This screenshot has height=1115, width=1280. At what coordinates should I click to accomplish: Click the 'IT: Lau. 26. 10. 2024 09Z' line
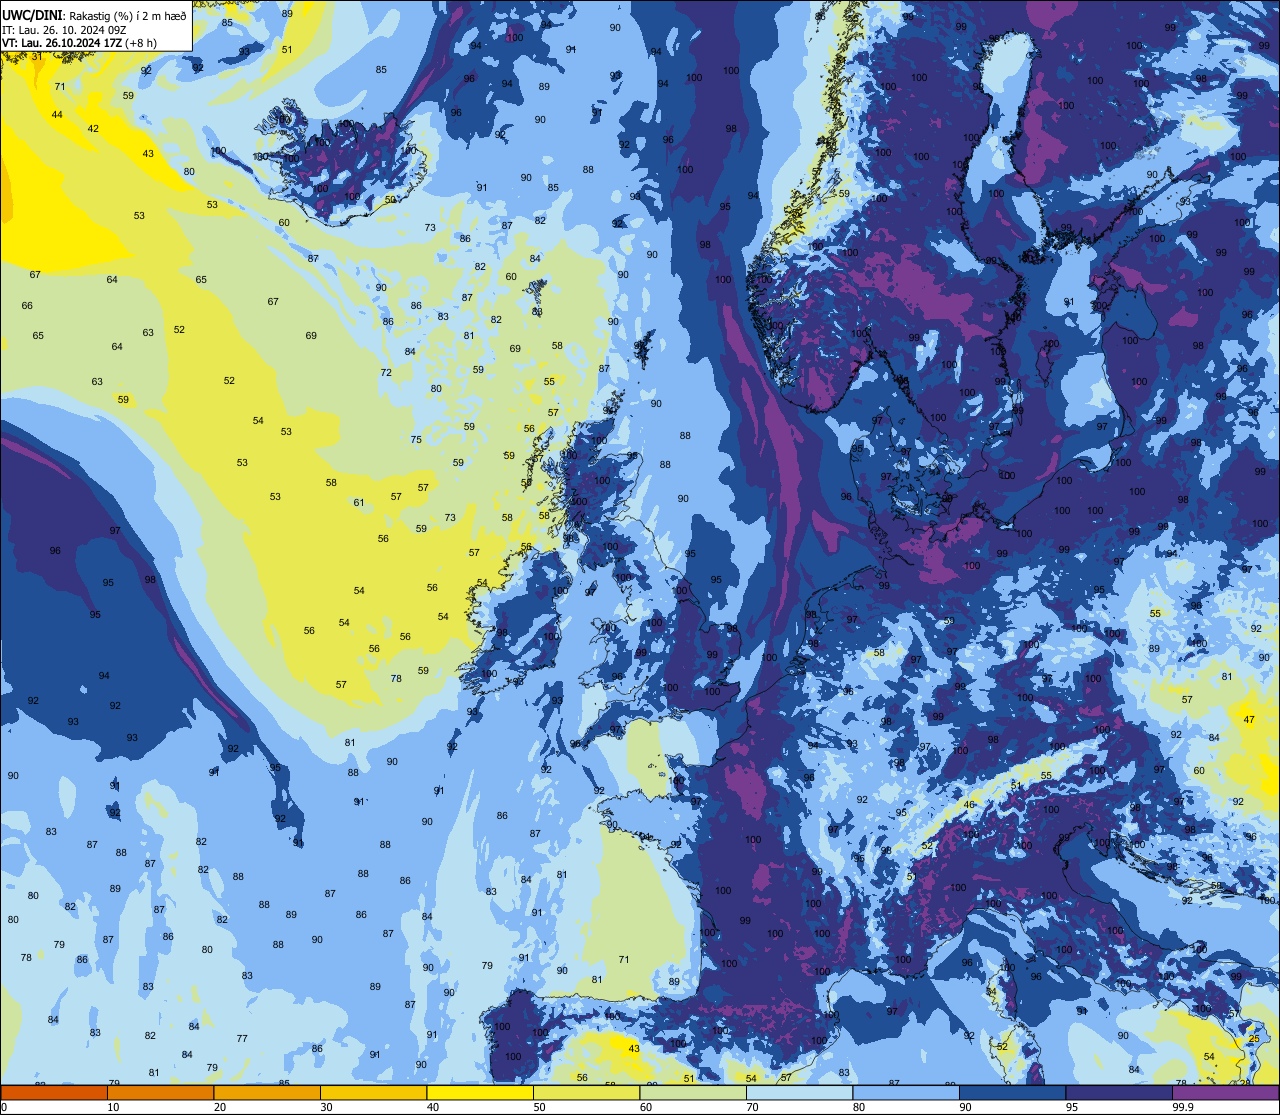pos(63,29)
